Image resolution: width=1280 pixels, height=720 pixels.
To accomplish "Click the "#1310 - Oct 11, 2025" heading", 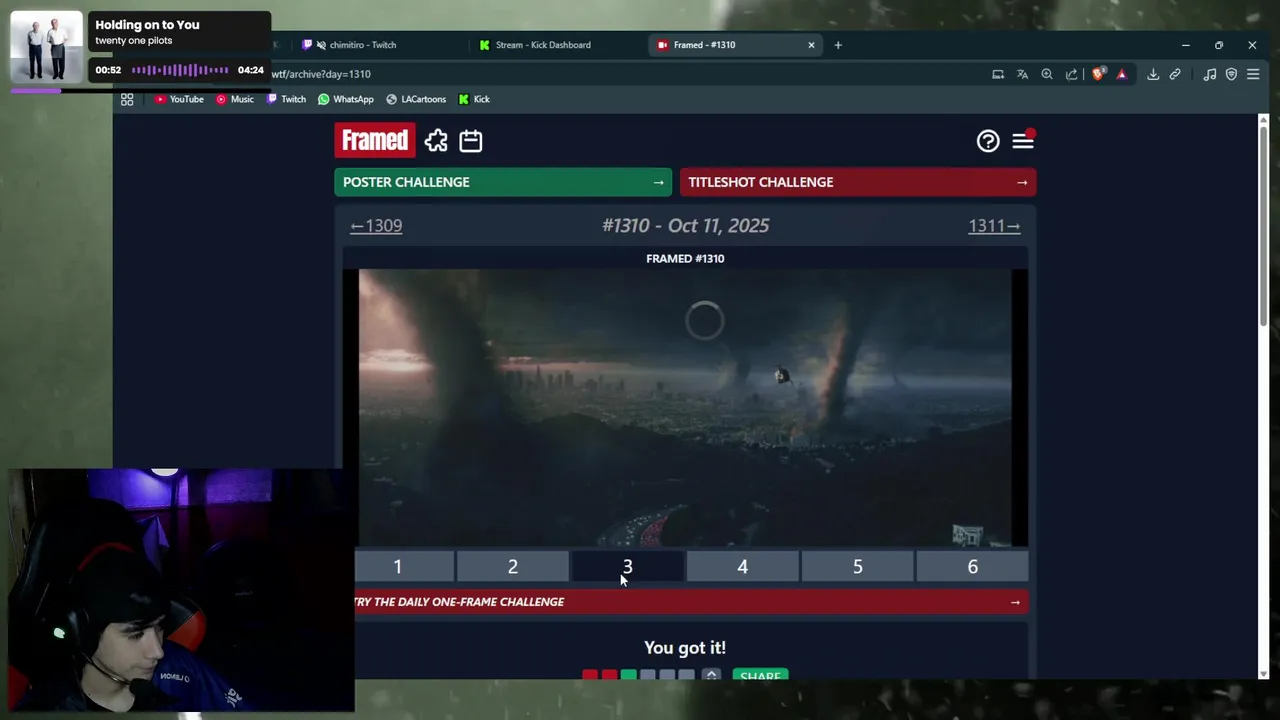I will (x=685, y=225).
